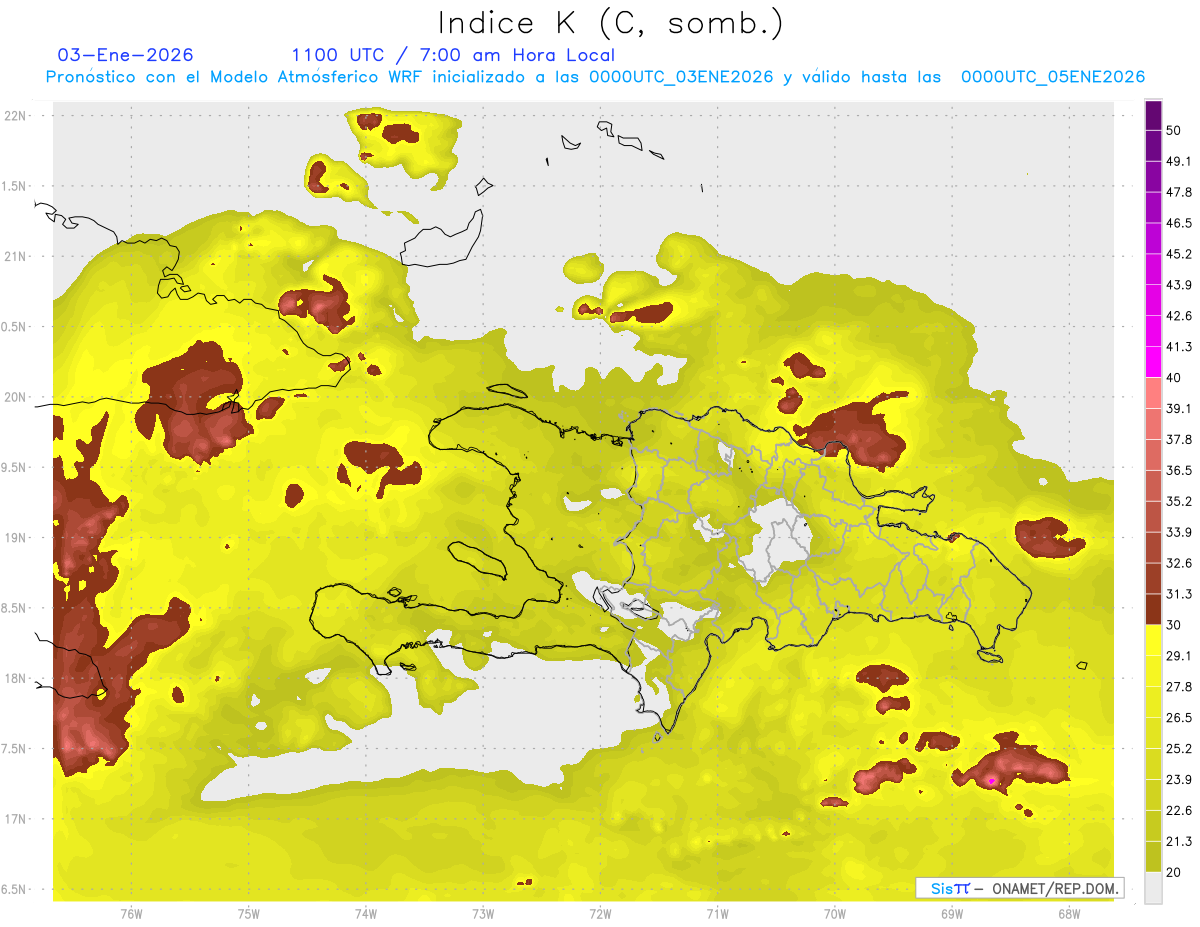Click the legend value "21.3"
The height and width of the screenshot is (927, 1200).
point(1178,842)
